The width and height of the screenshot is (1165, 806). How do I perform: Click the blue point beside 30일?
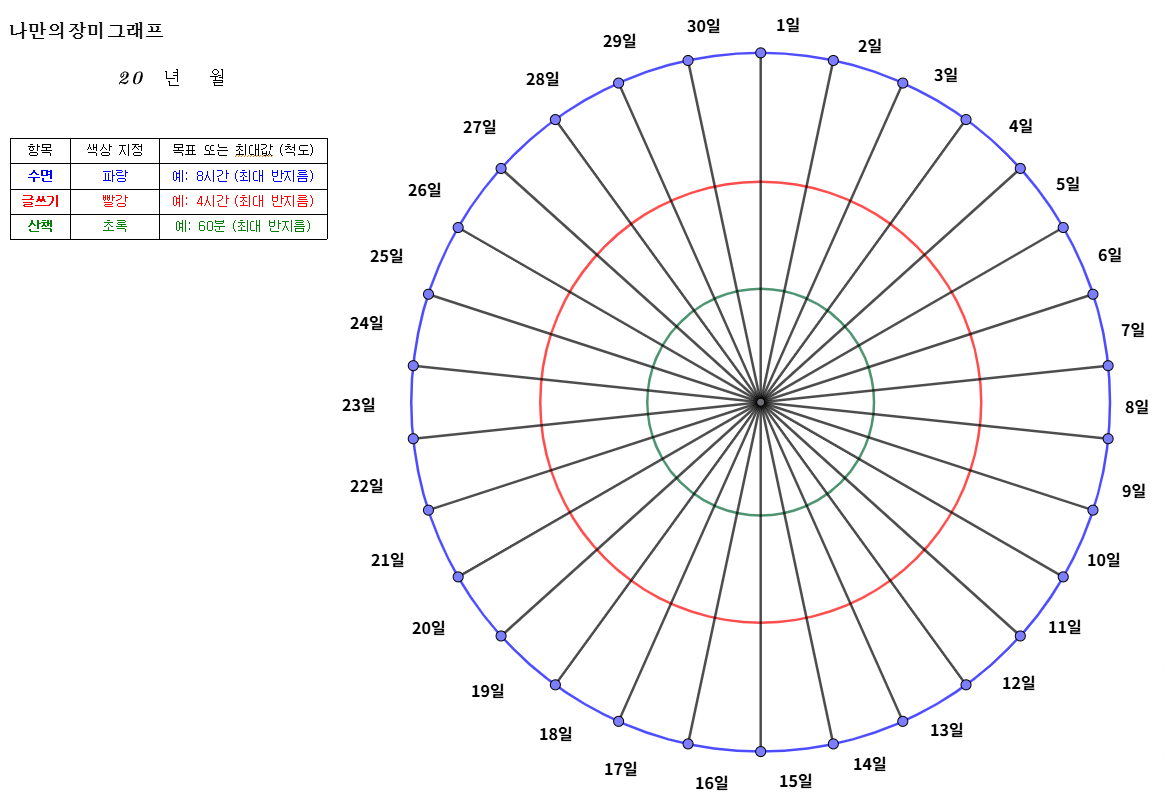click(688, 60)
